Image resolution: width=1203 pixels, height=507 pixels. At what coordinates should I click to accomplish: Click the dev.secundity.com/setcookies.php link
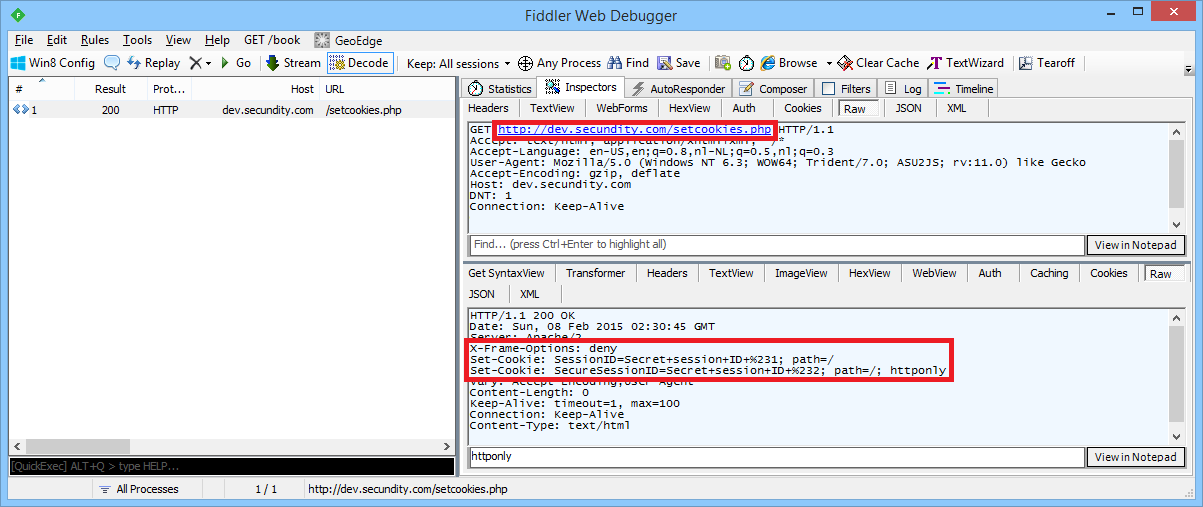[634, 130]
